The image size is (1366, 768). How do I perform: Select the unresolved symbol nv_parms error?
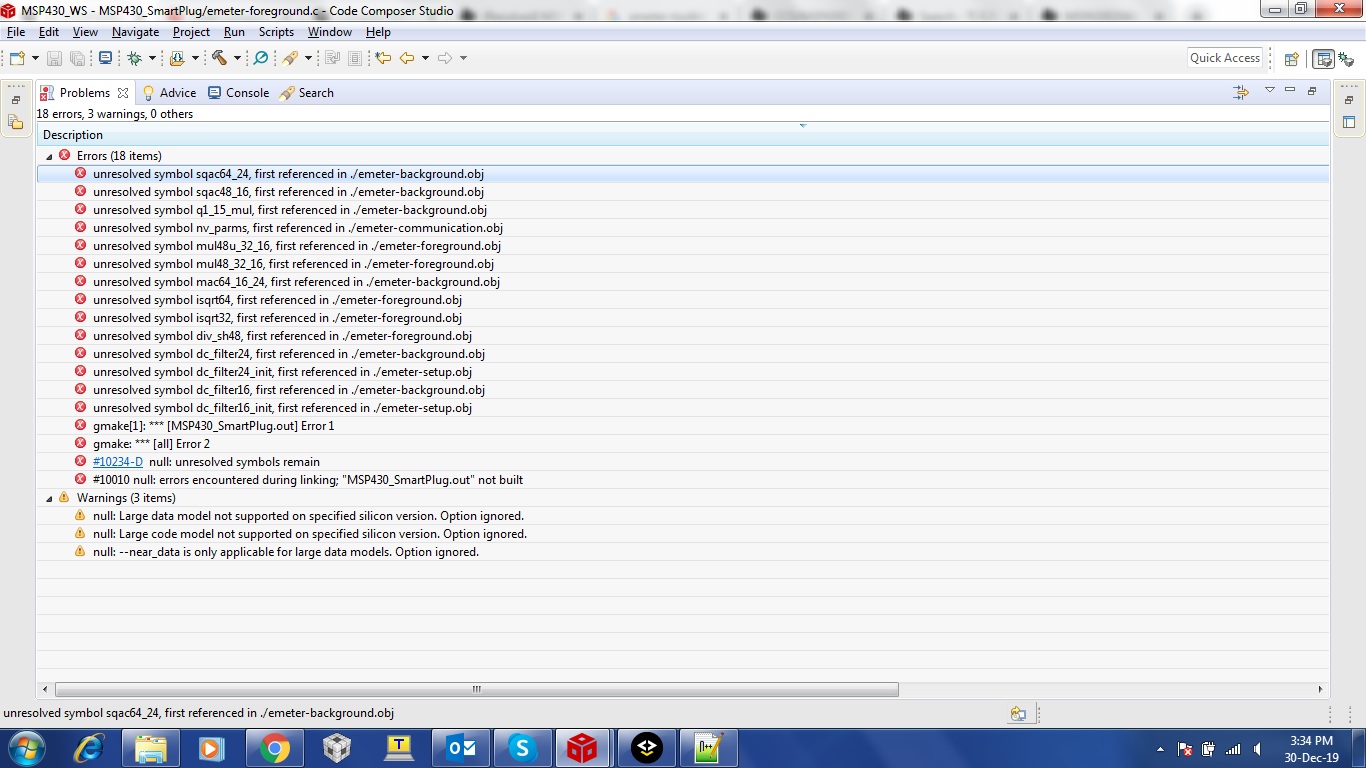click(683, 228)
